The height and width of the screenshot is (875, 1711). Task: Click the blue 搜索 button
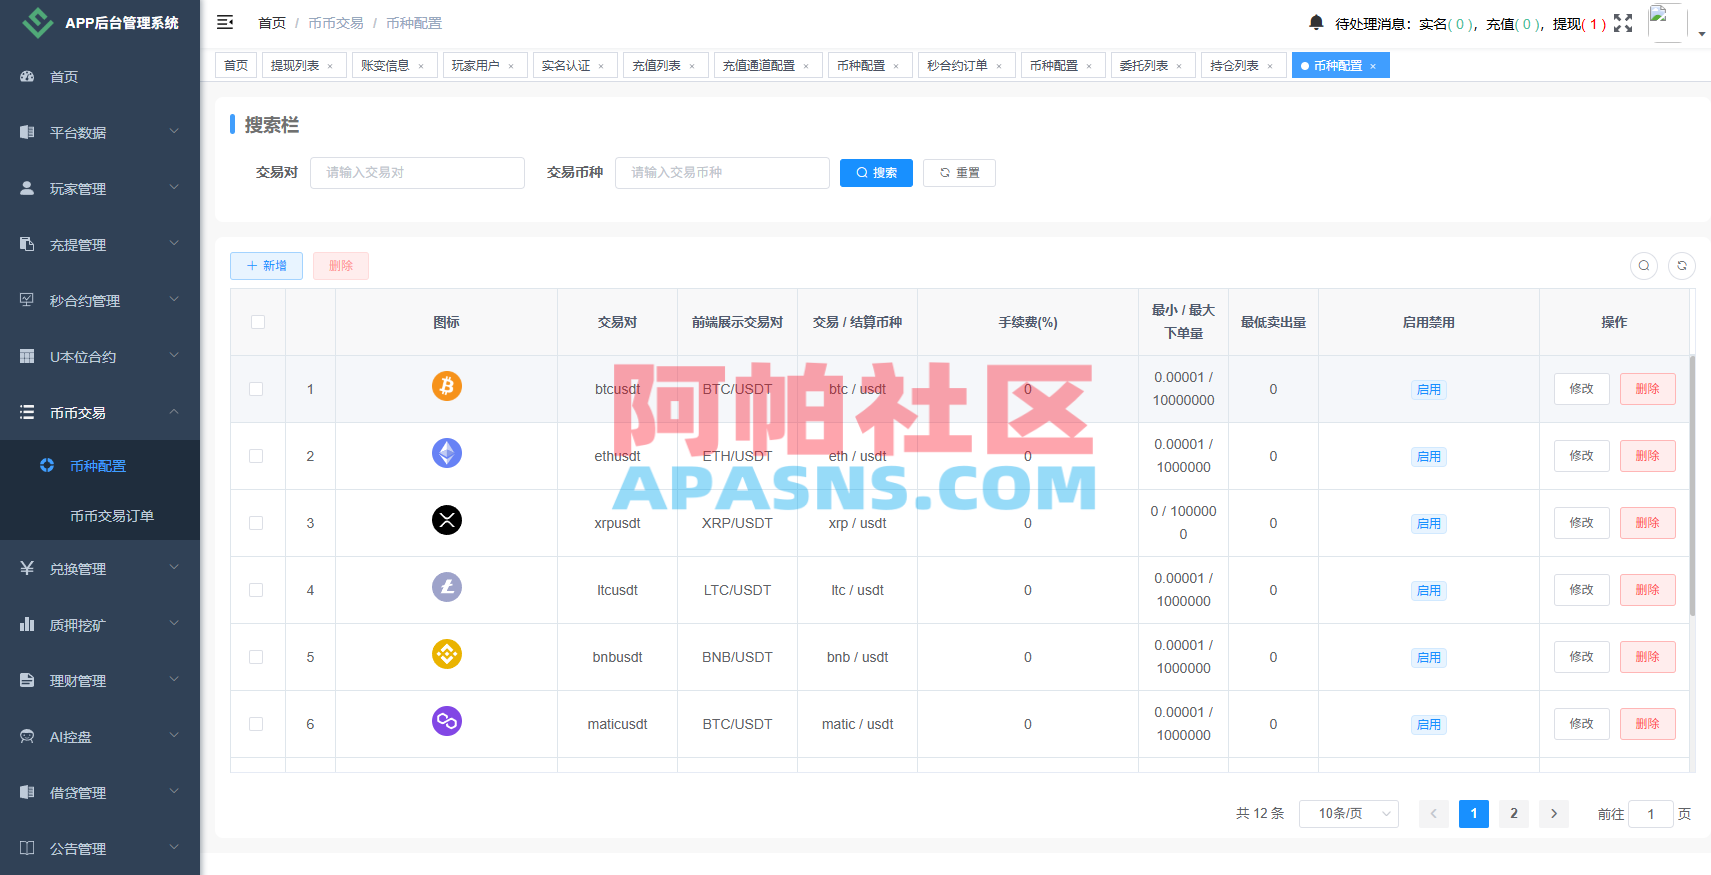(x=876, y=173)
